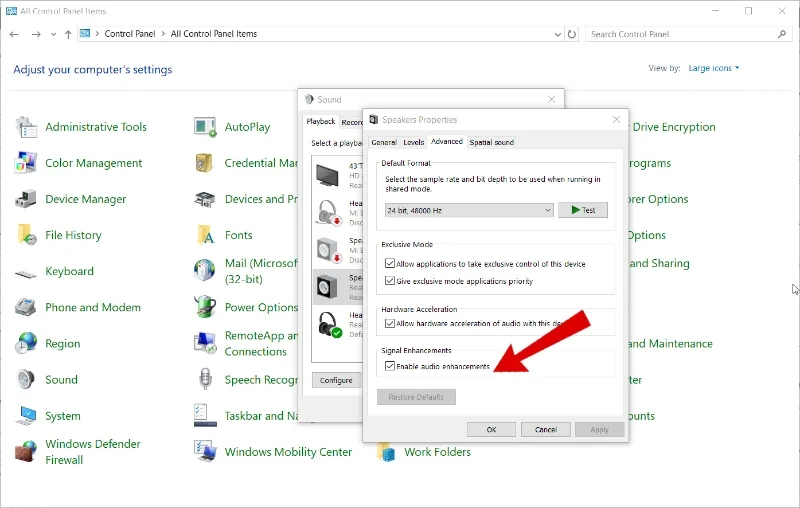Toggle Allow applications to take exclusive control

[x=390, y=264]
